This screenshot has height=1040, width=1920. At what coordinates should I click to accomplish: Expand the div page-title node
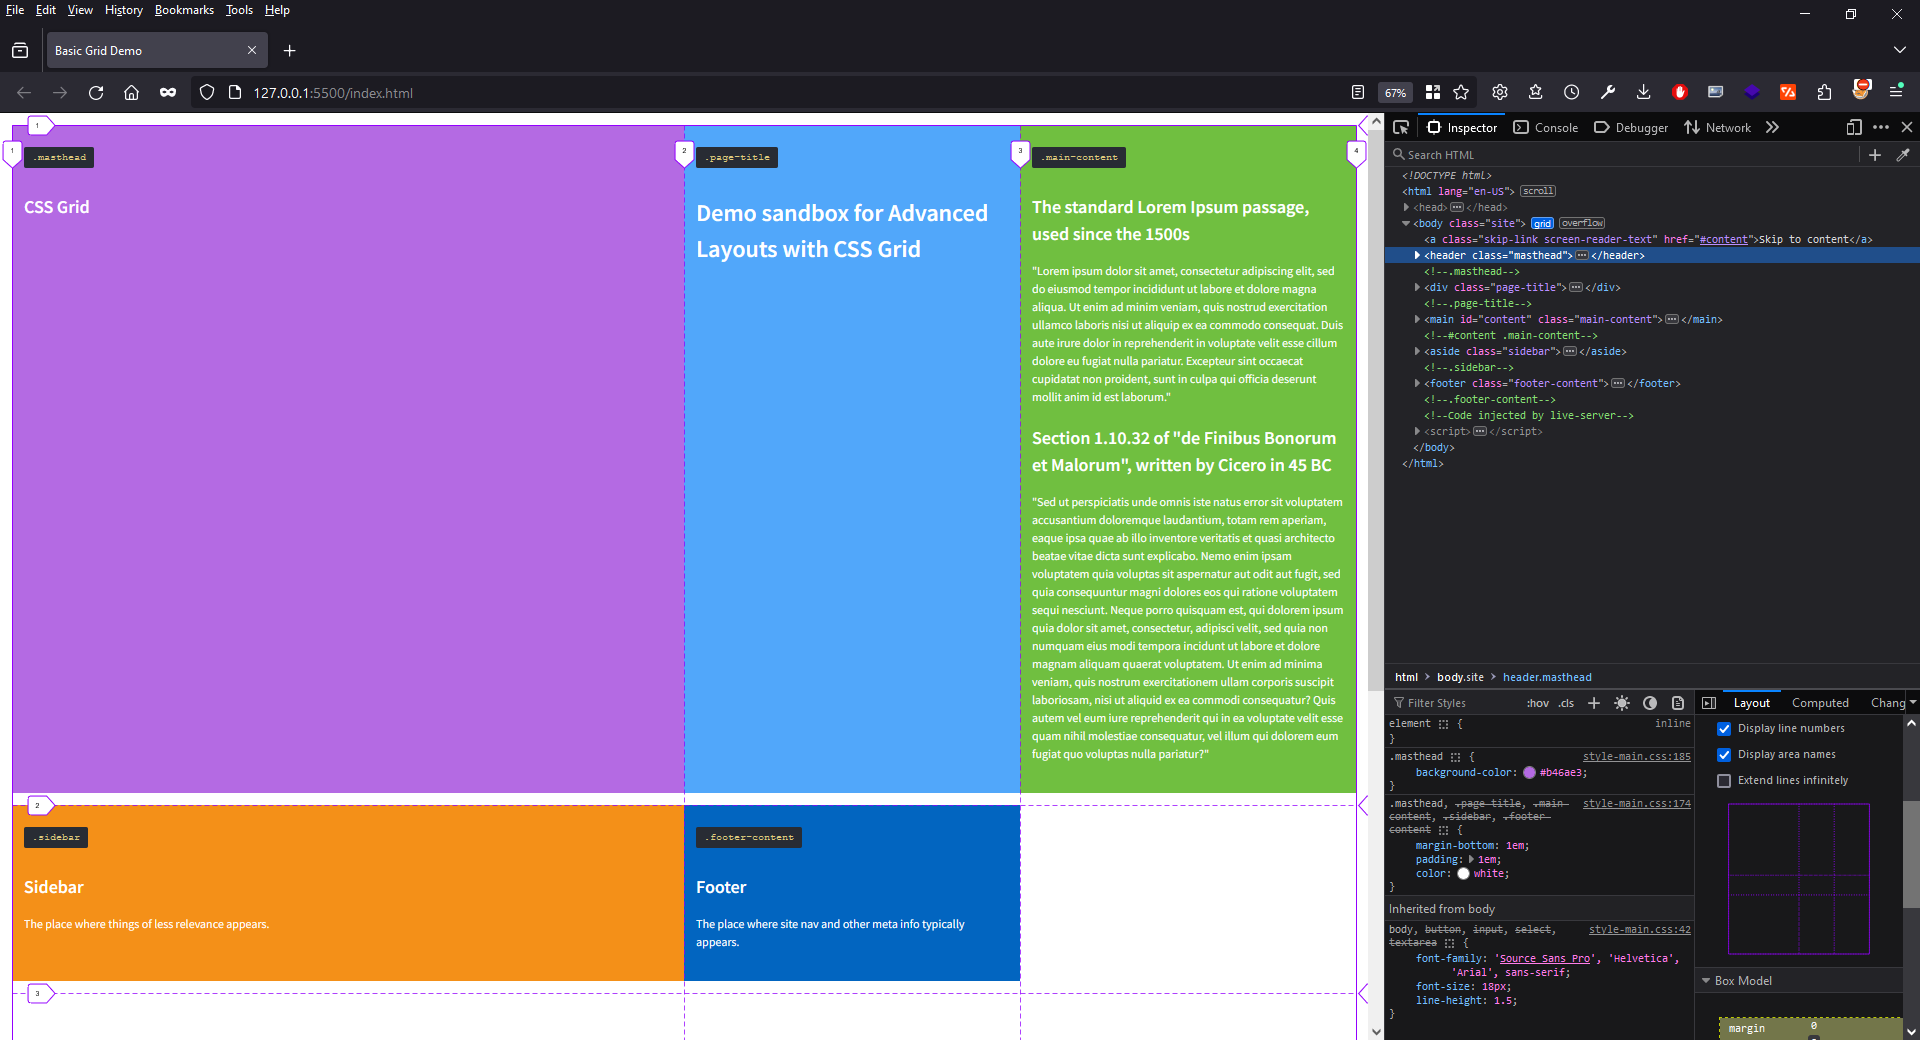[x=1417, y=287]
